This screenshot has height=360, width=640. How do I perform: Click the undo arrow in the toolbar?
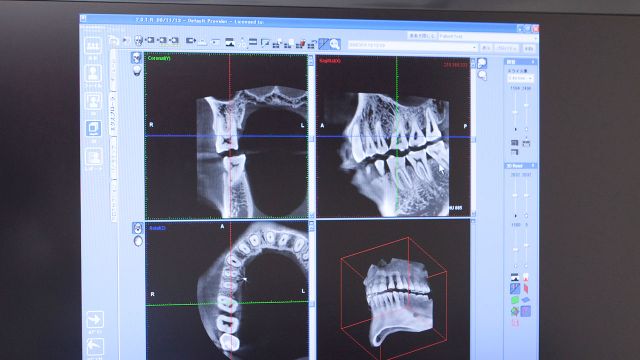(x=113, y=40)
